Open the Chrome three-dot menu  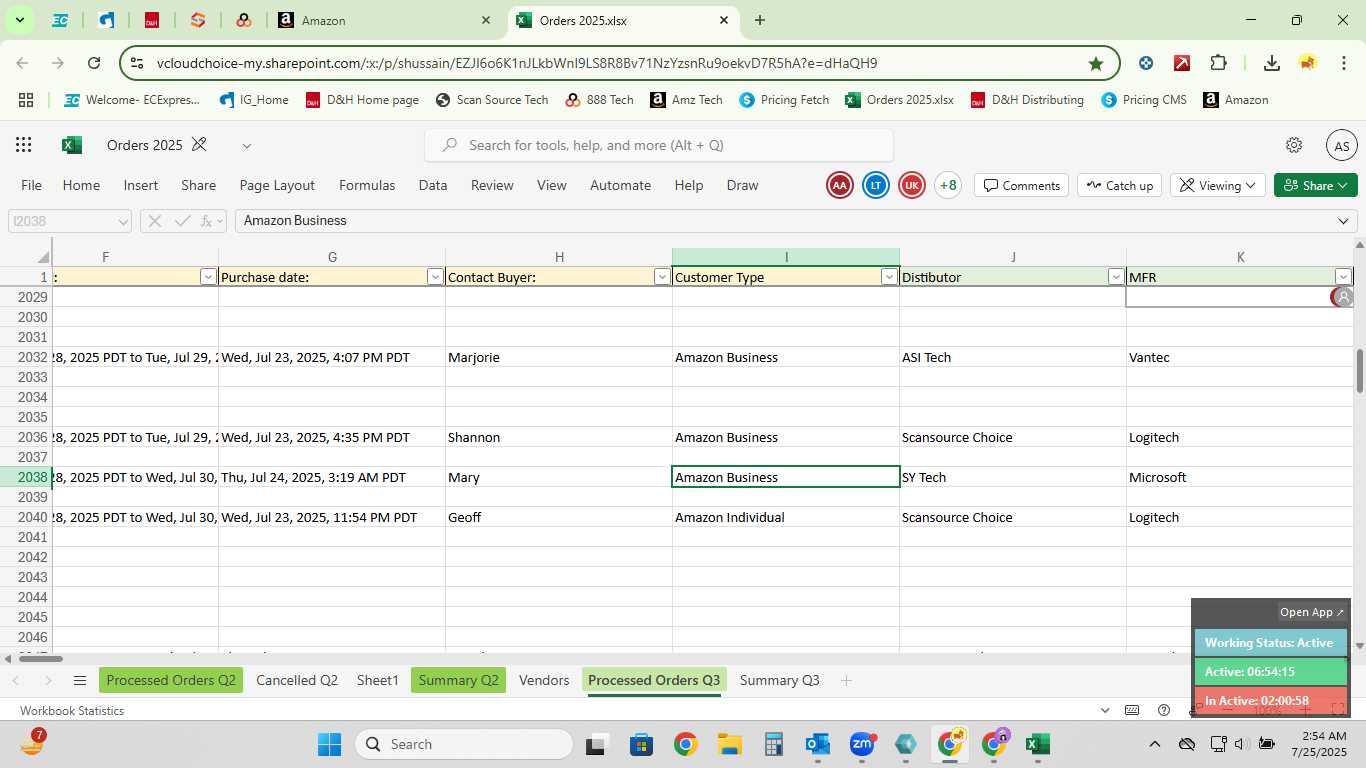coord(1343,63)
